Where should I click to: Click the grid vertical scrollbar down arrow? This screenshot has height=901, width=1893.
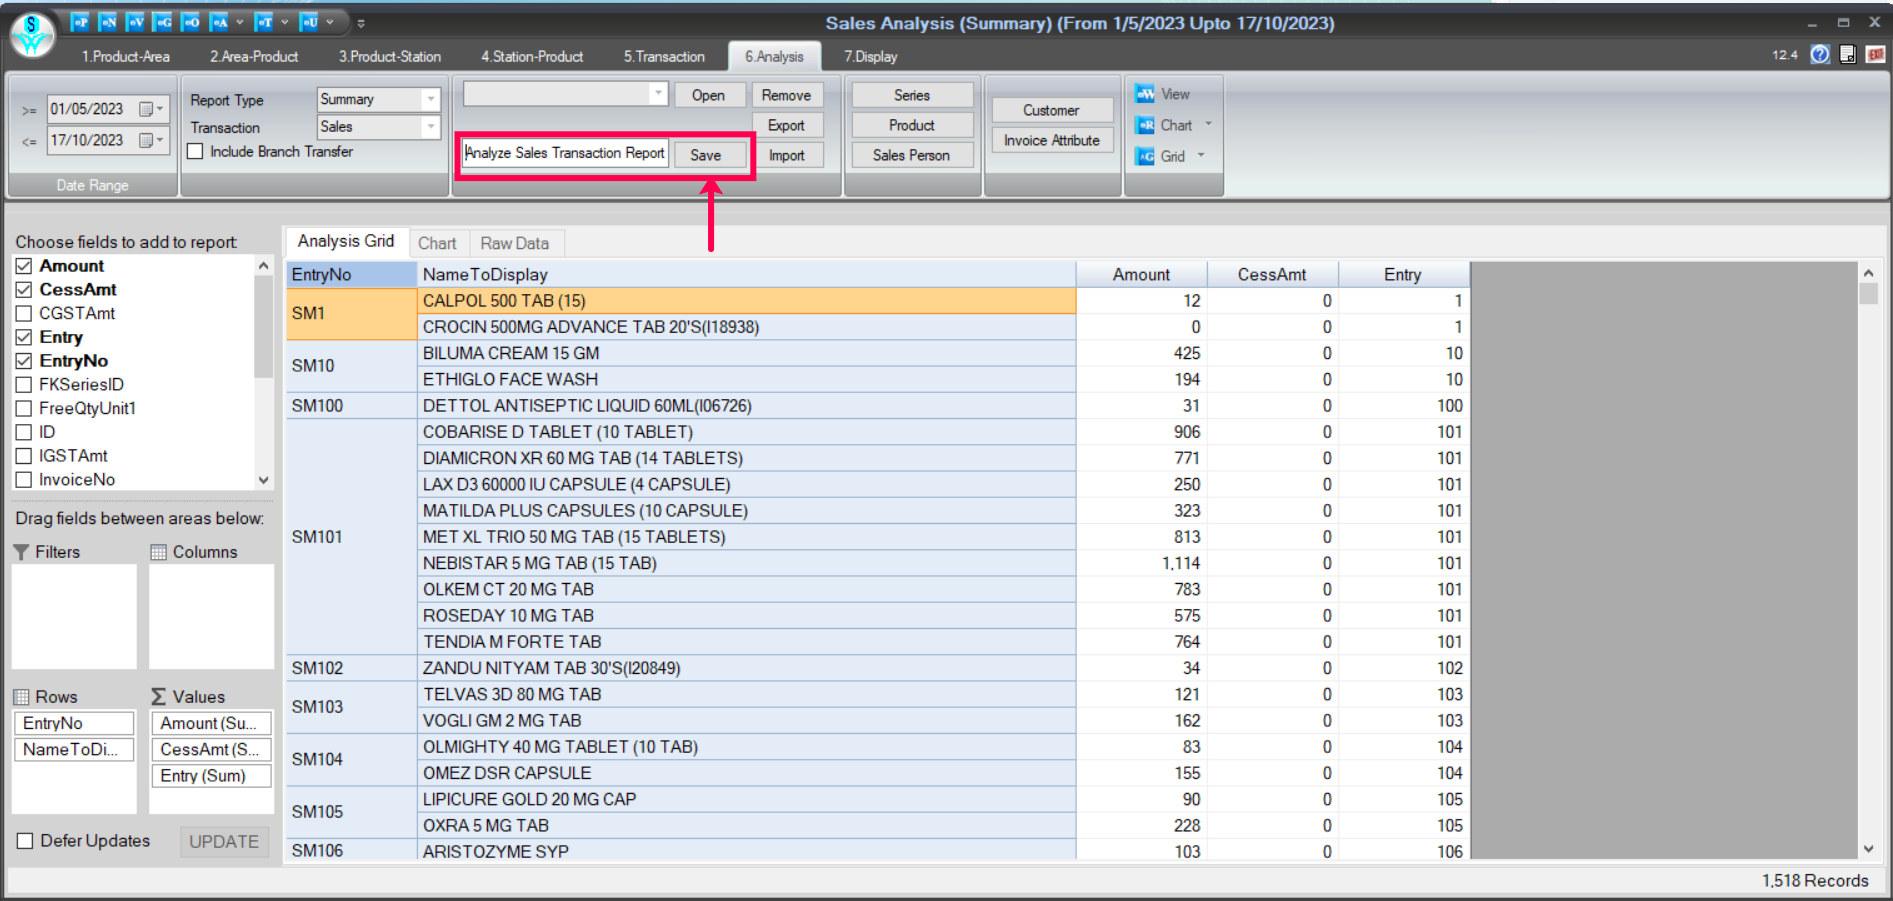pos(1868,849)
